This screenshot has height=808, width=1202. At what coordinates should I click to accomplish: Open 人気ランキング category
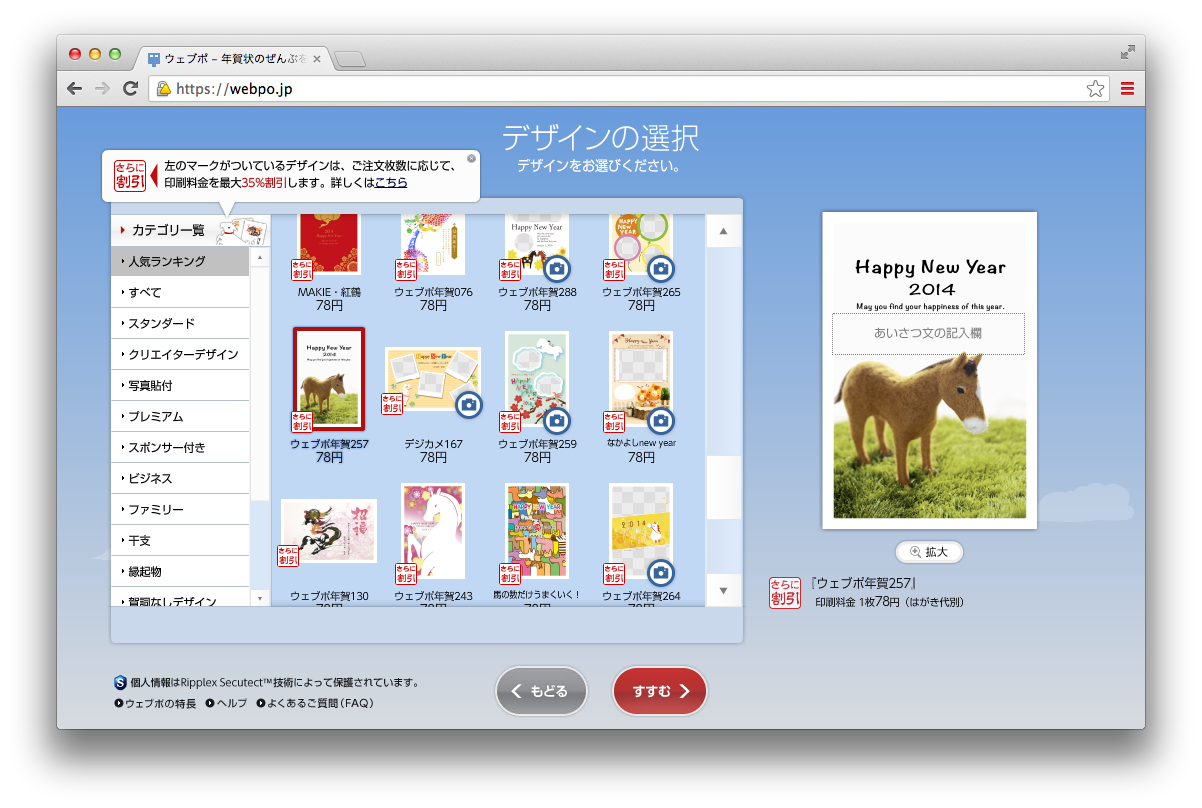(180, 261)
